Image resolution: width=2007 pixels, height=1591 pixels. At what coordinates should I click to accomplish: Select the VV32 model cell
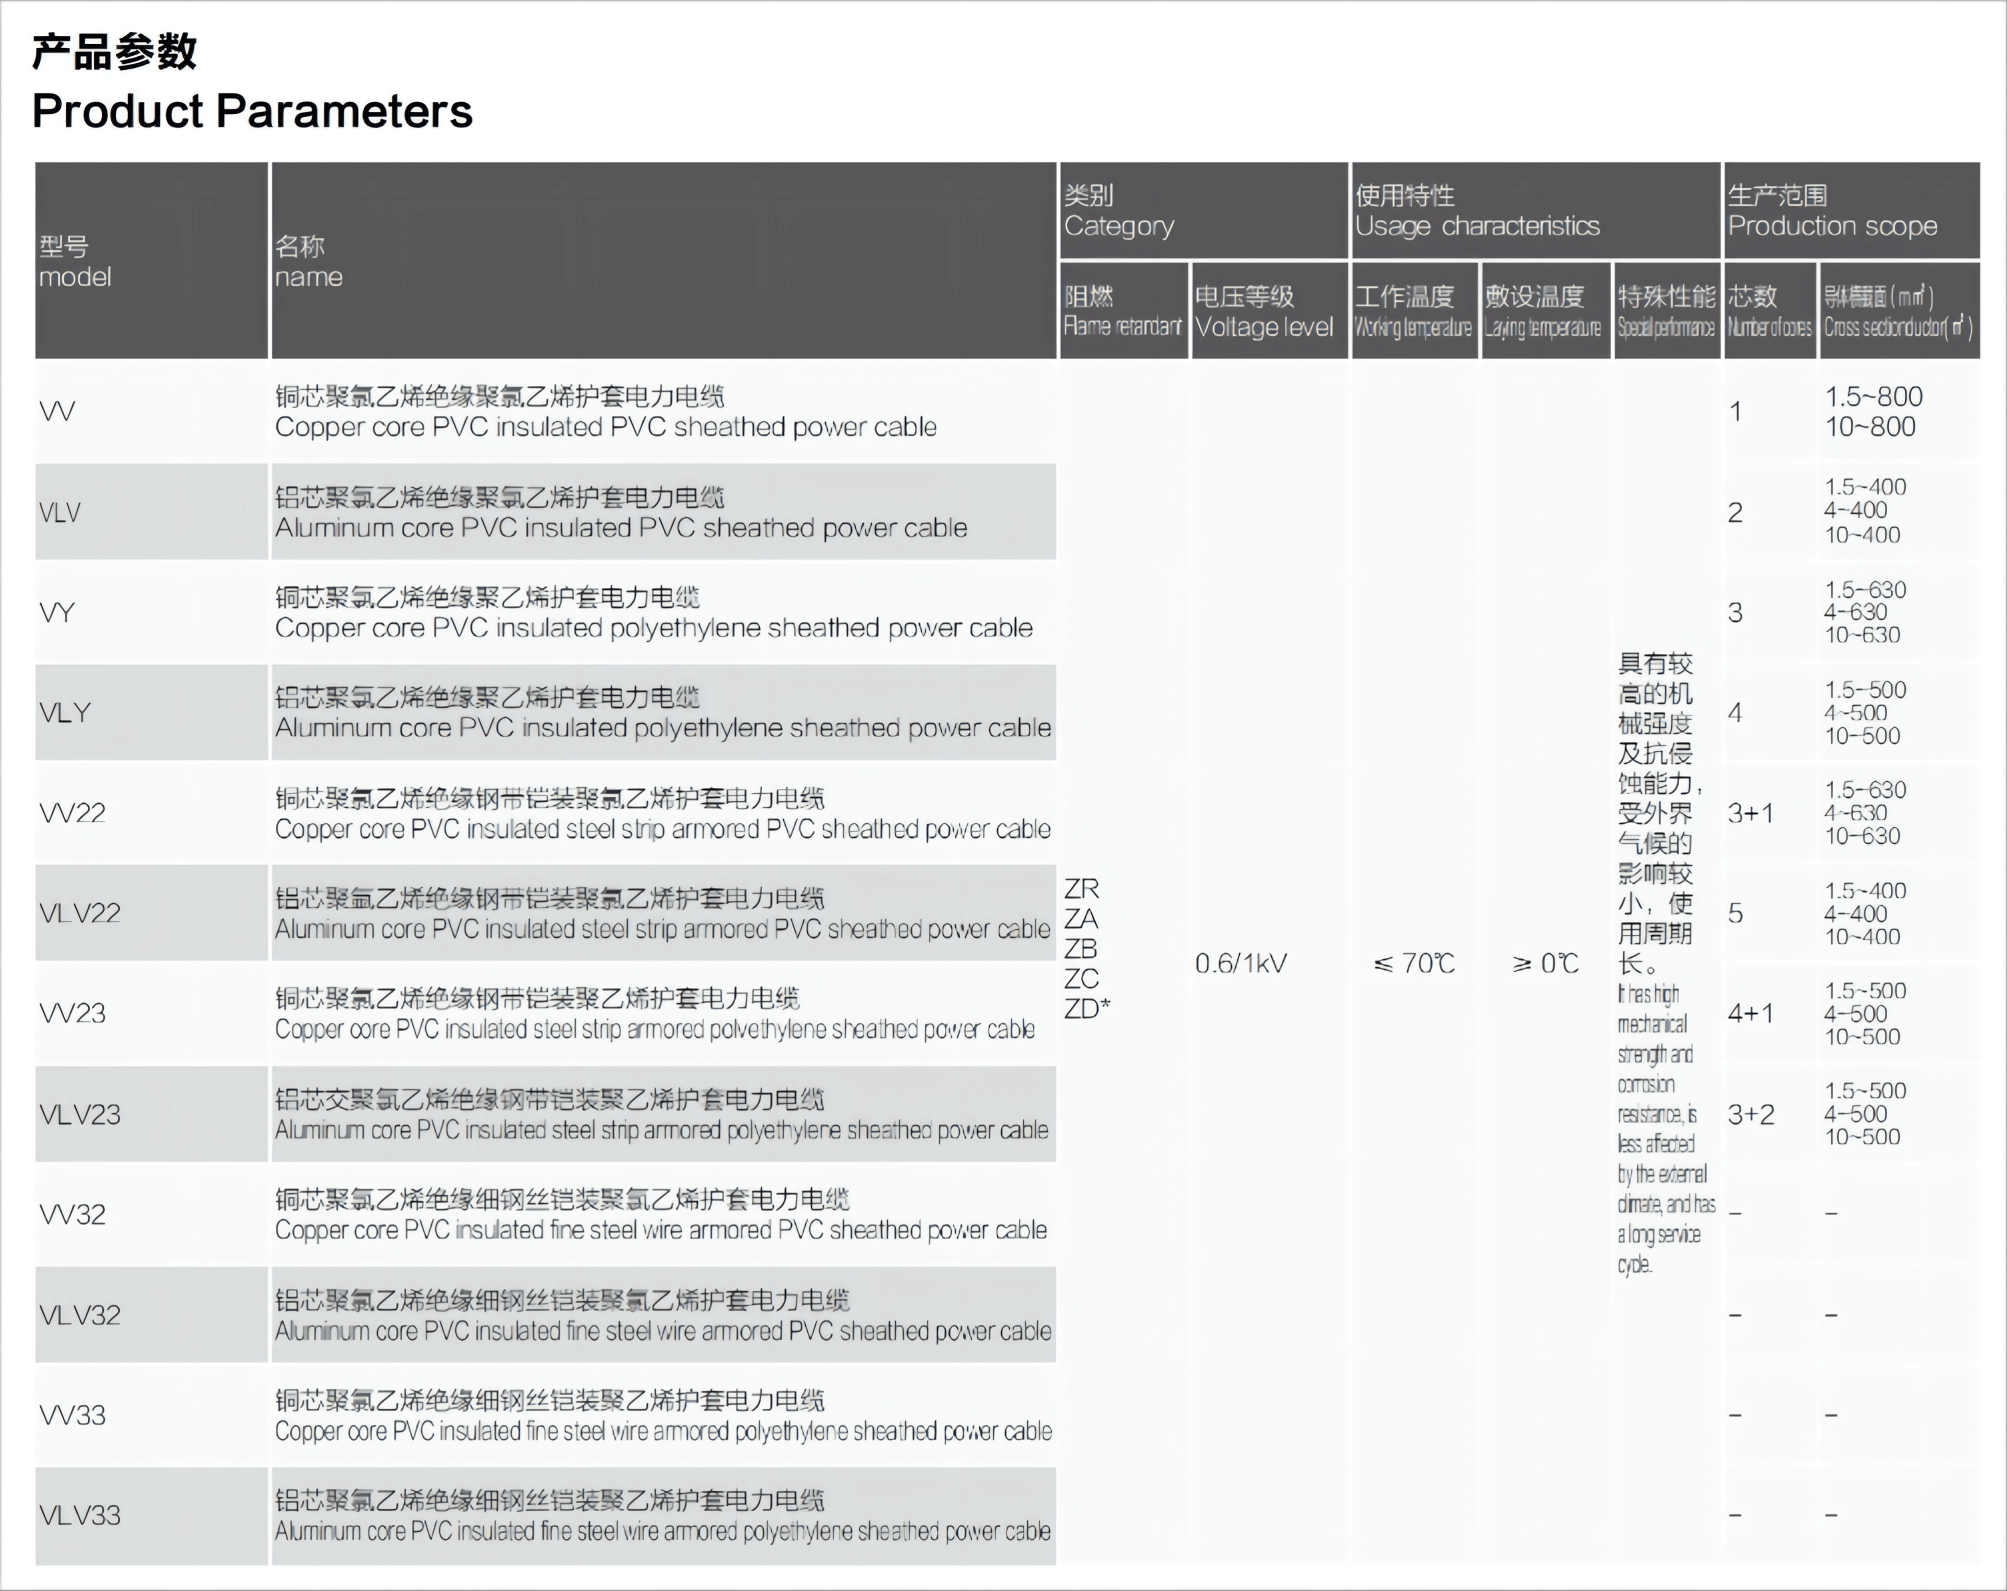click(x=151, y=1214)
